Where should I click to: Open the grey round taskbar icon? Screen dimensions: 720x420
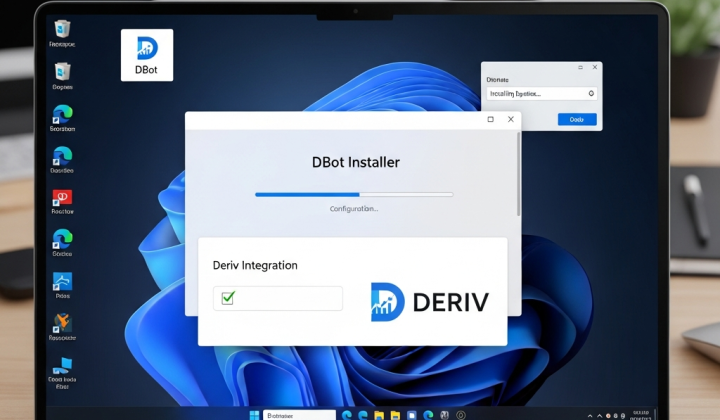coord(444,415)
